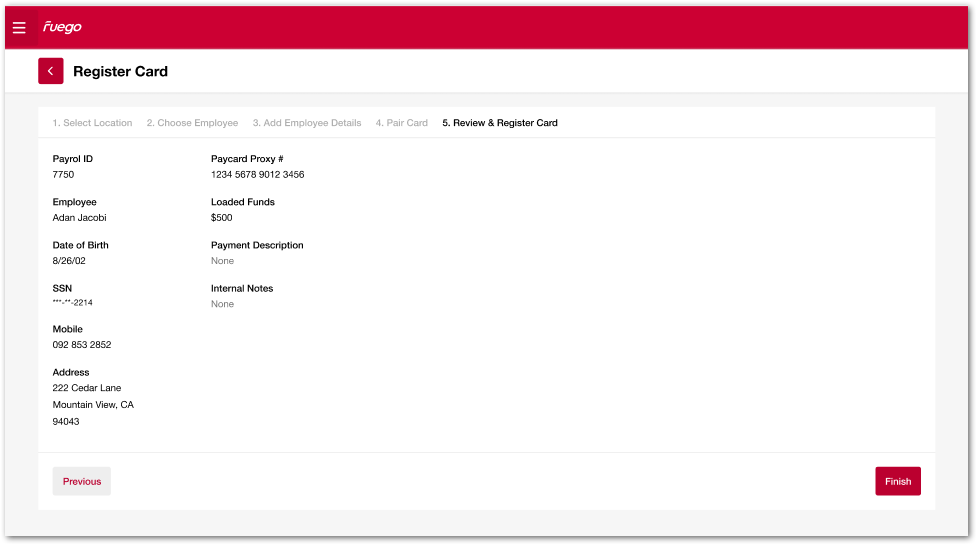Open the hamburger navigation menu
Image resolution: width=977 pixels, height=545 pixels.
19,27
